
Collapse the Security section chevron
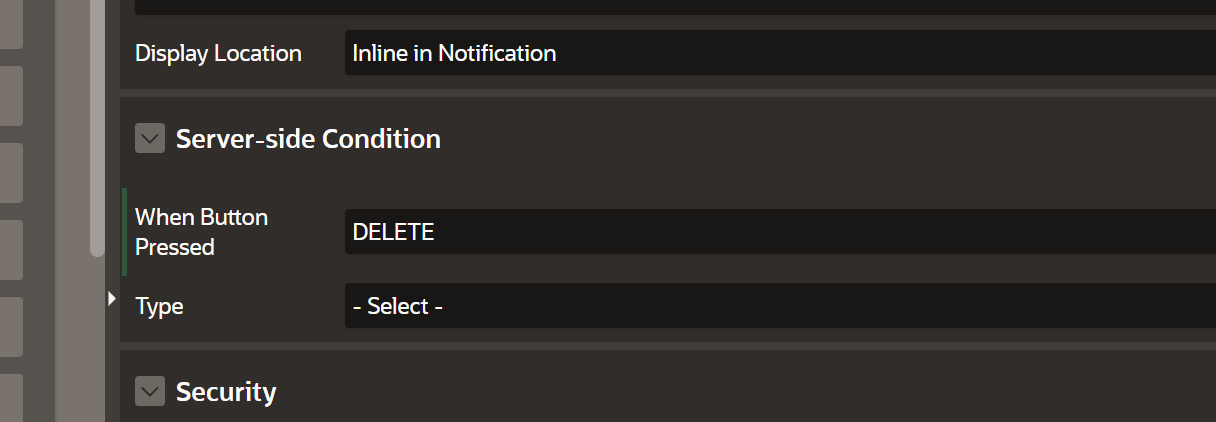[150, 392]
